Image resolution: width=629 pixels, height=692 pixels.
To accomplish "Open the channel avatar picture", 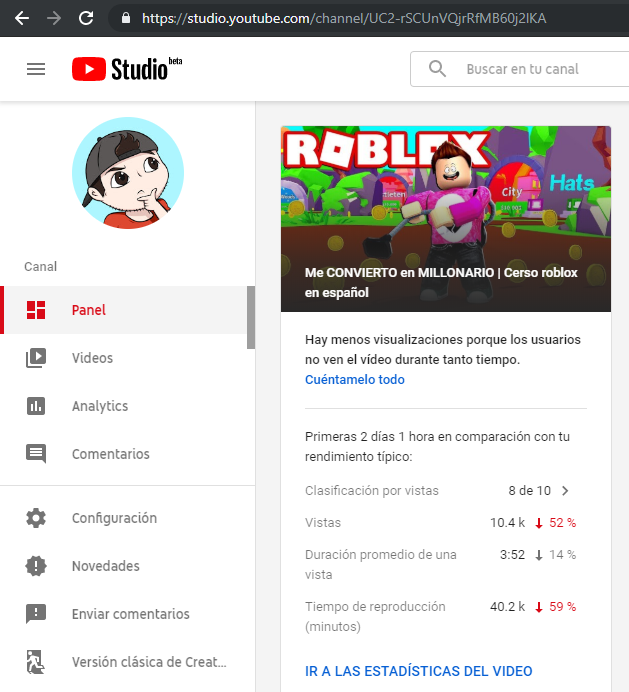I will click(x=128, y=173).
